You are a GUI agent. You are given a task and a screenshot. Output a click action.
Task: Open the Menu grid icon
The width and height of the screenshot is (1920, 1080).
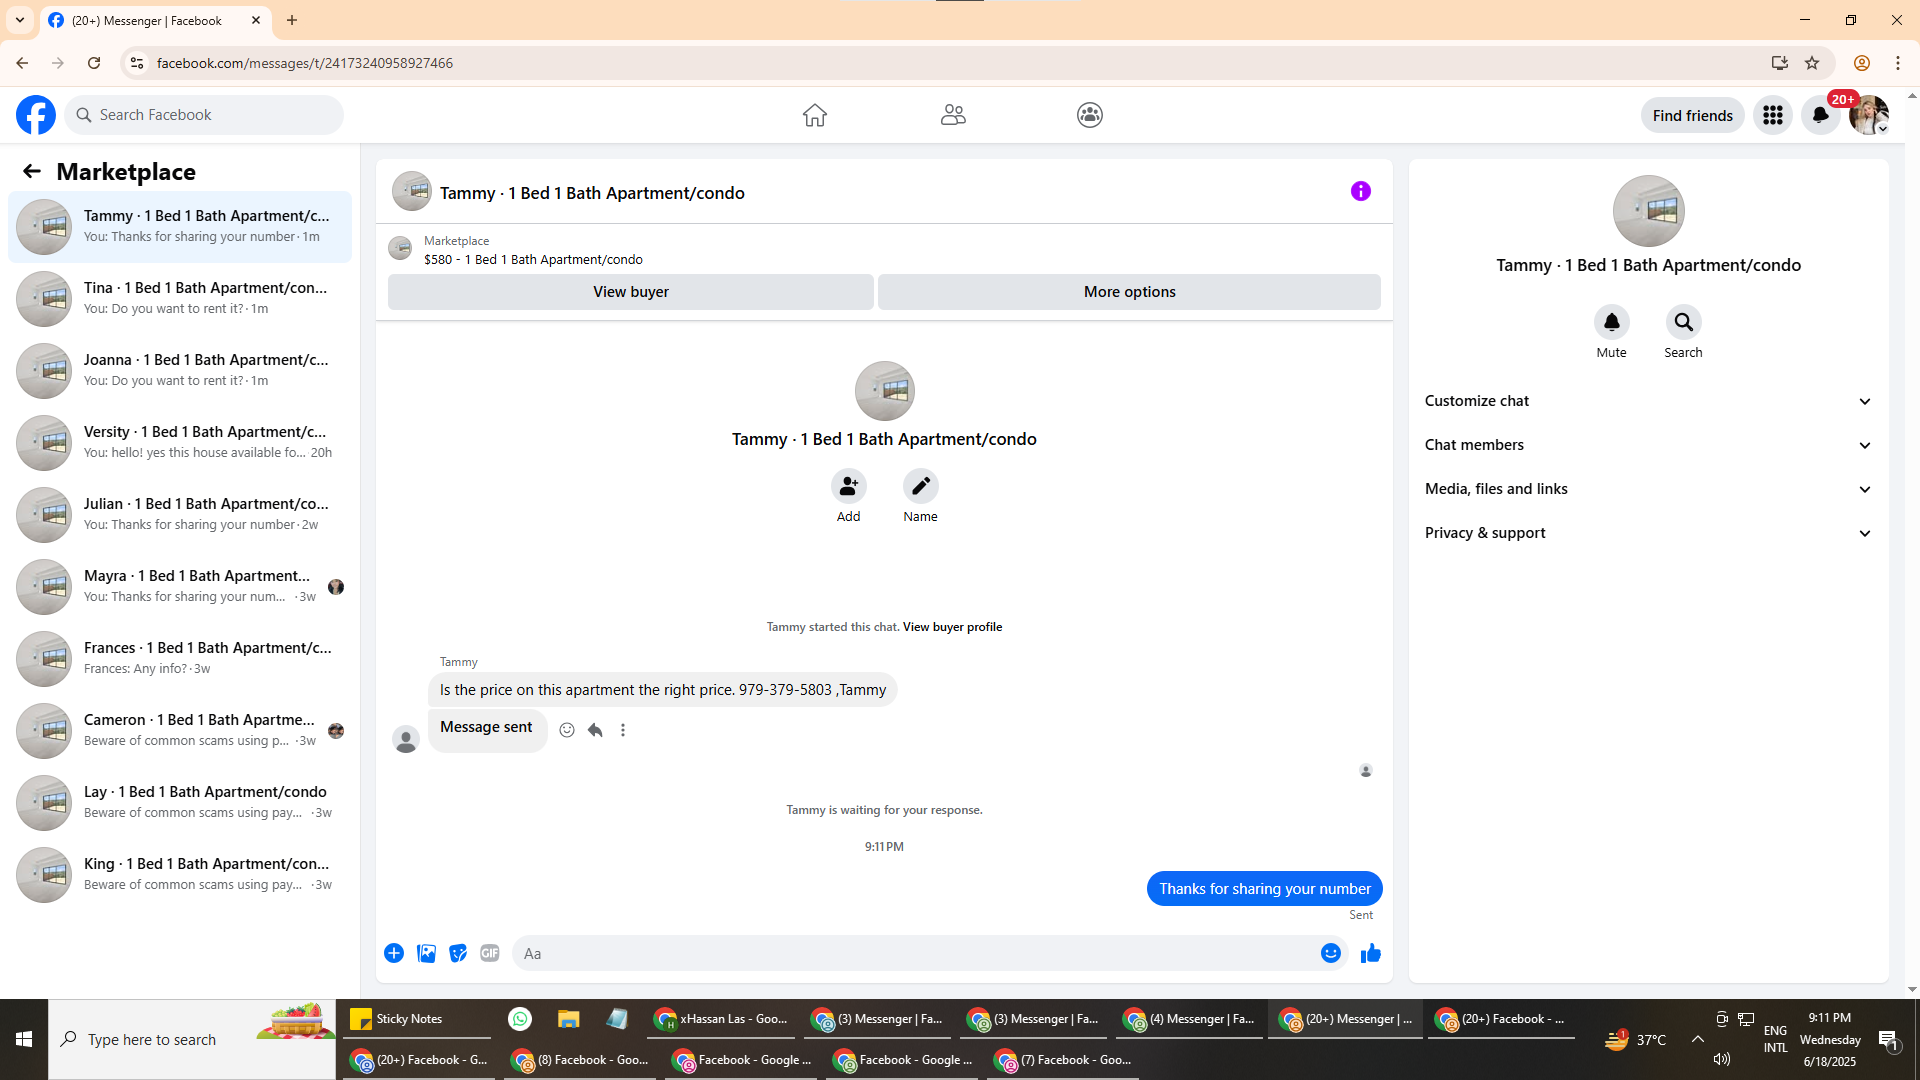click(1773, 115)
